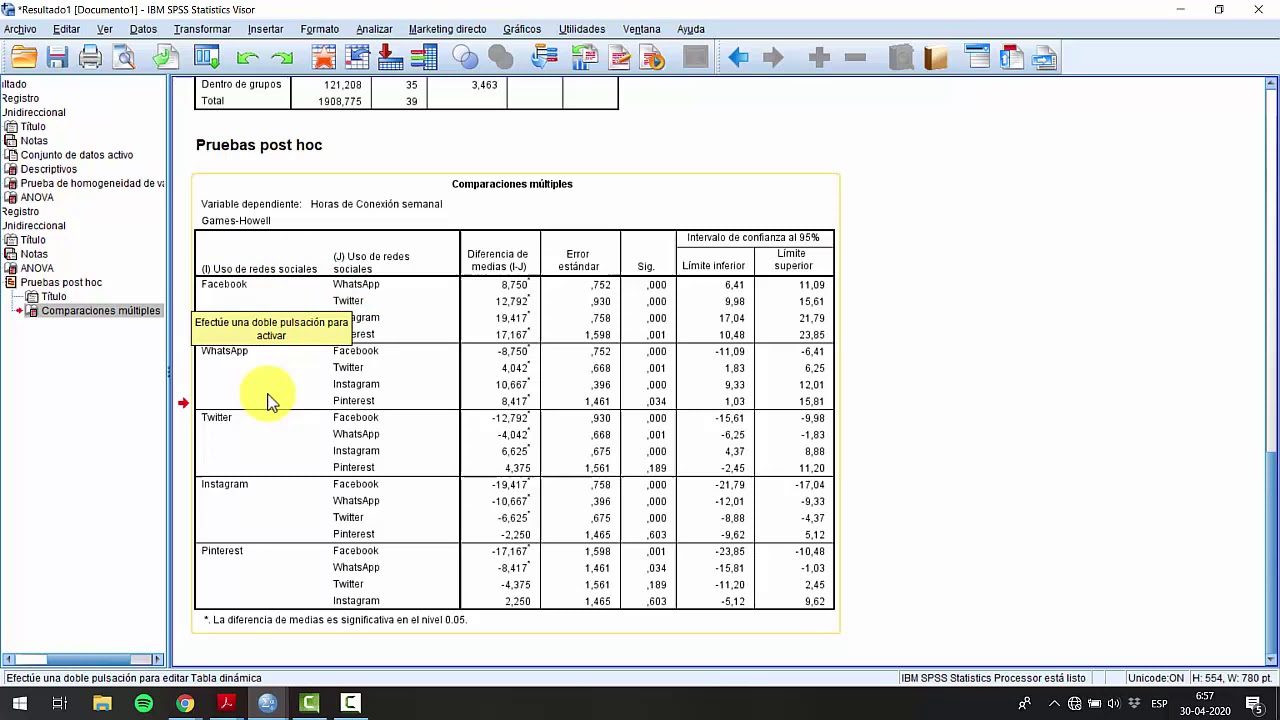
Task: Click the Open folder toolbar icon
Action: click(24, 58)
